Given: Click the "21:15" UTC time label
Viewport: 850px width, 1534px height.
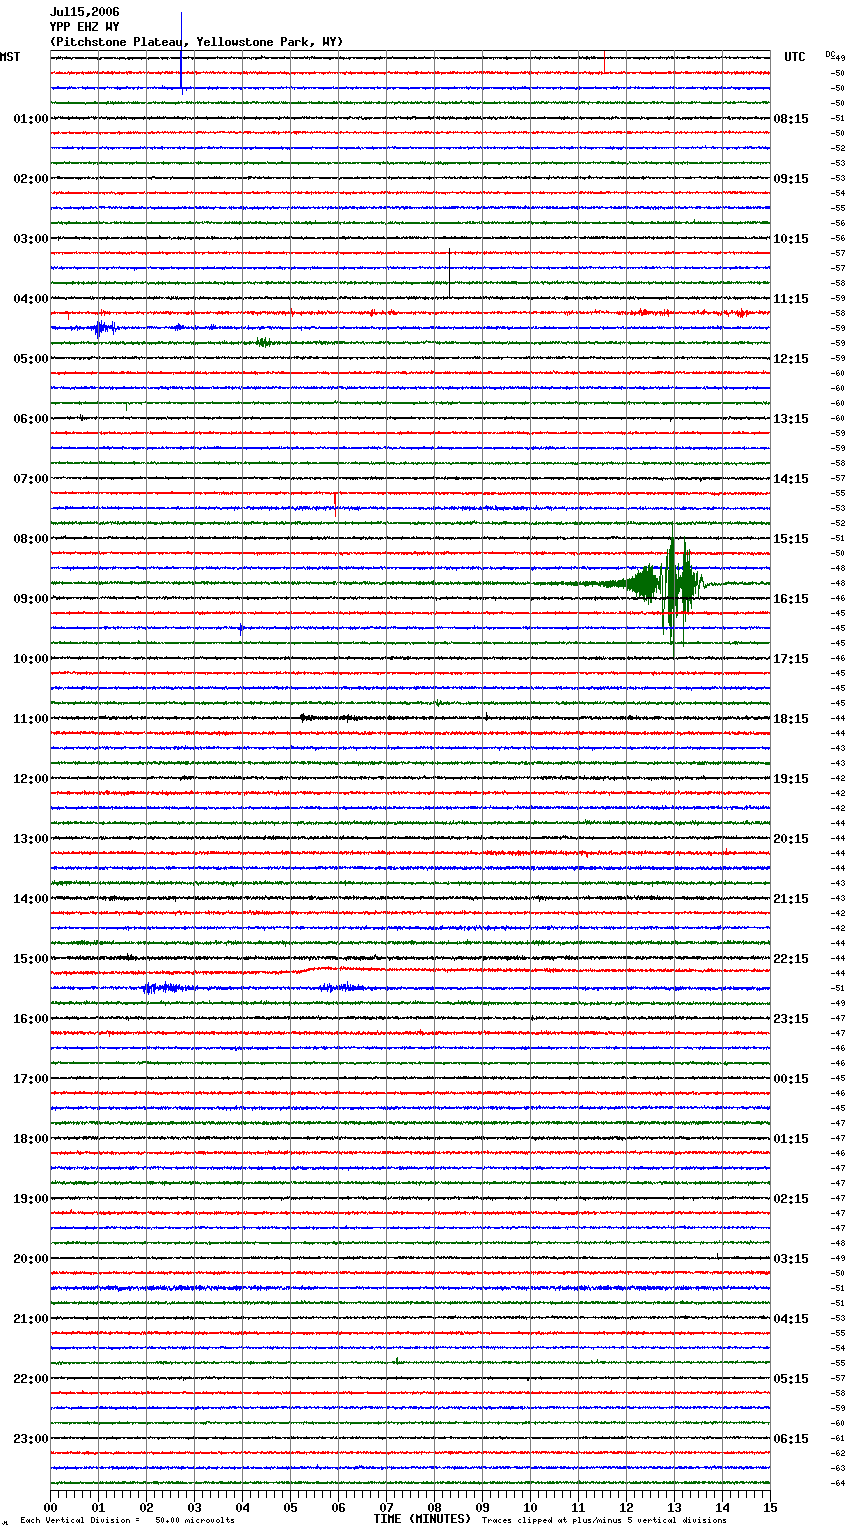Looking at the screenshot, I should click(x=791, y=899).
